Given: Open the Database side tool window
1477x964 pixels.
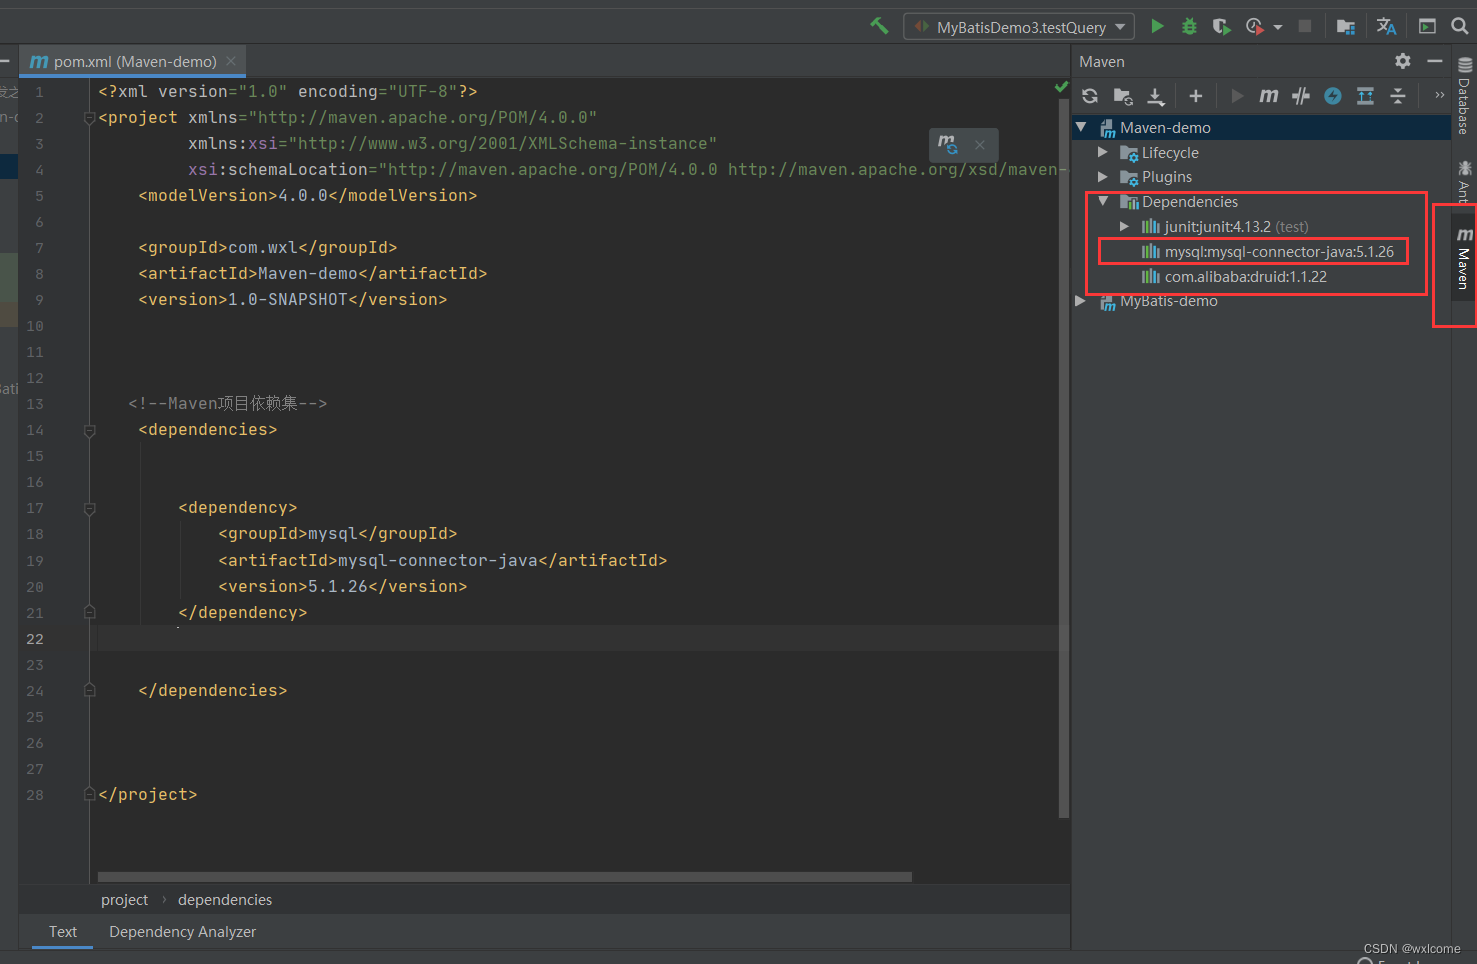Looking at the screenshot, I should point(1464,97).
